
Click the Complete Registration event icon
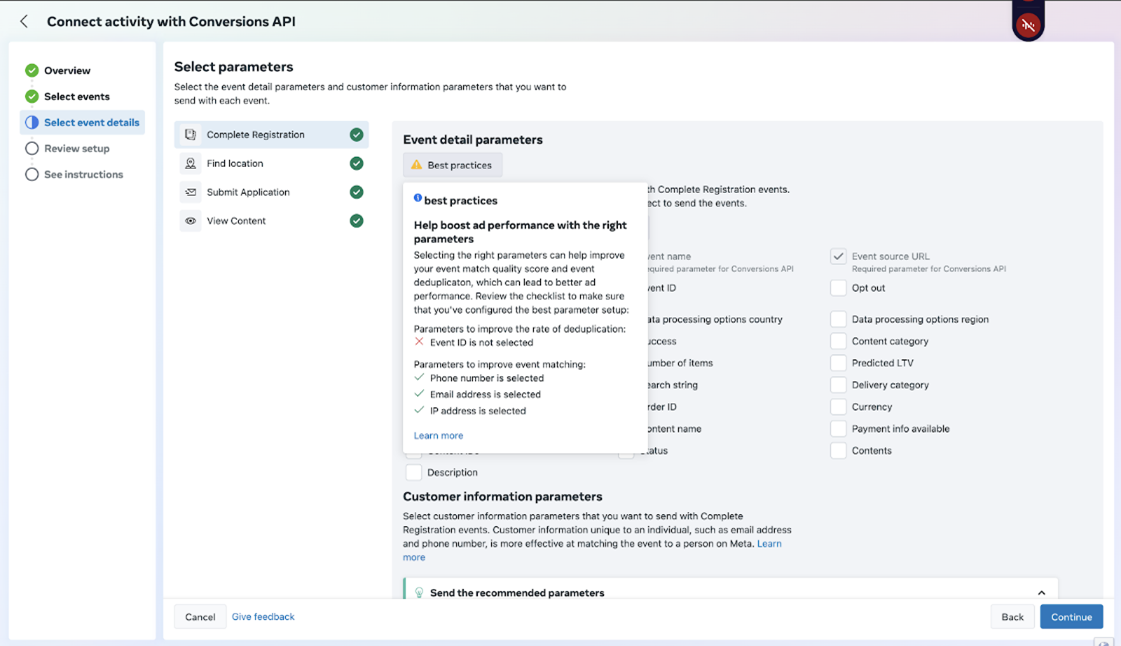pyautogui.click(x=190, y=134)
